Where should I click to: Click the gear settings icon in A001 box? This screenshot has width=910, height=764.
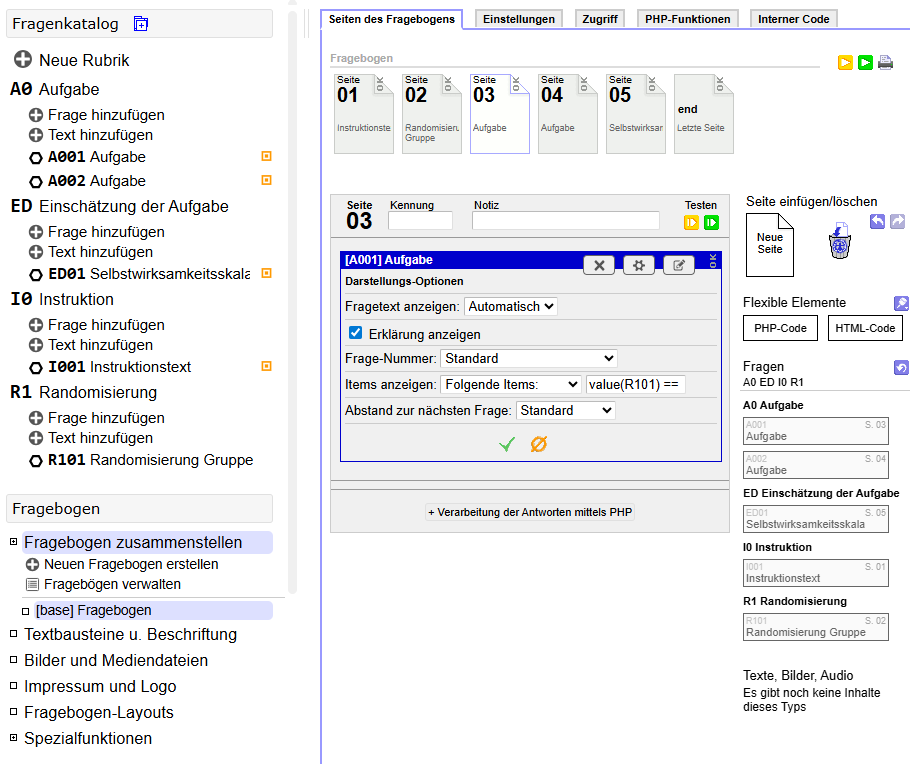[x=639, y=265]
